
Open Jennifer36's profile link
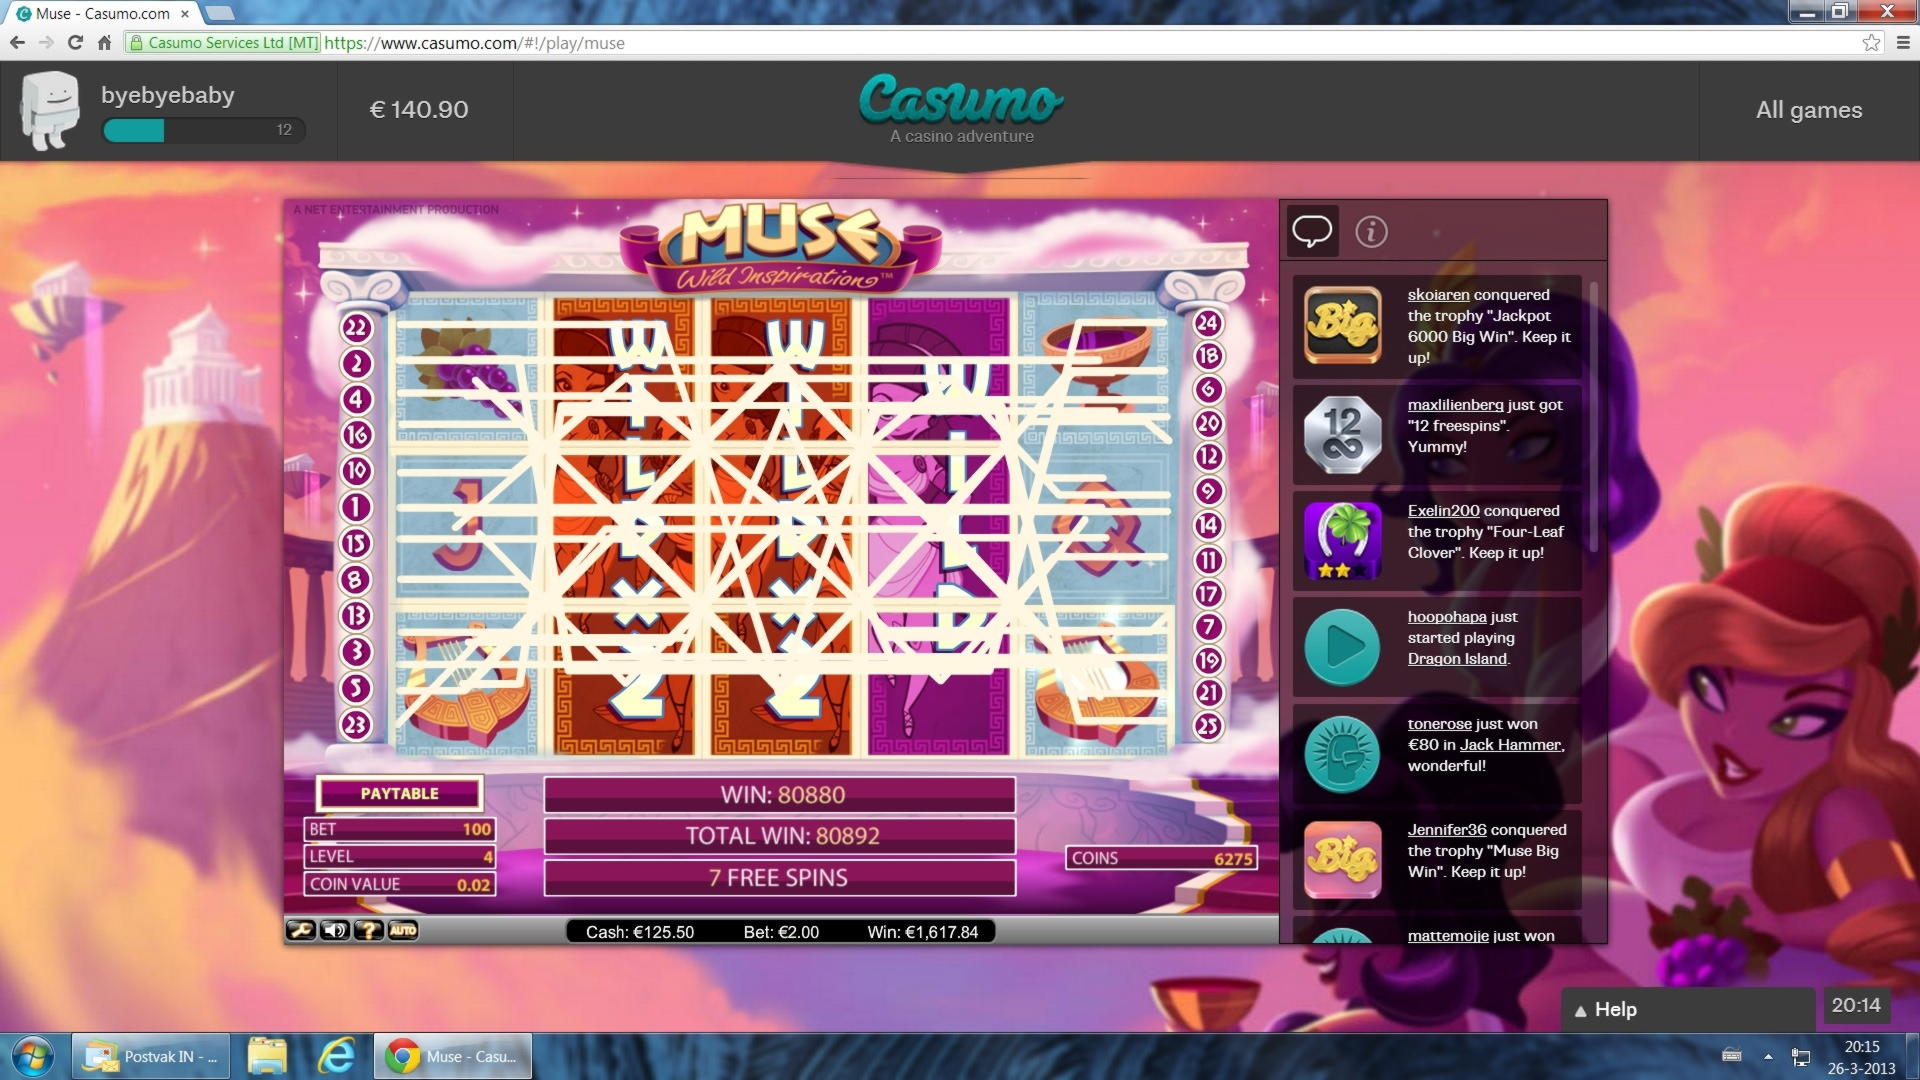click(1447, 830)
